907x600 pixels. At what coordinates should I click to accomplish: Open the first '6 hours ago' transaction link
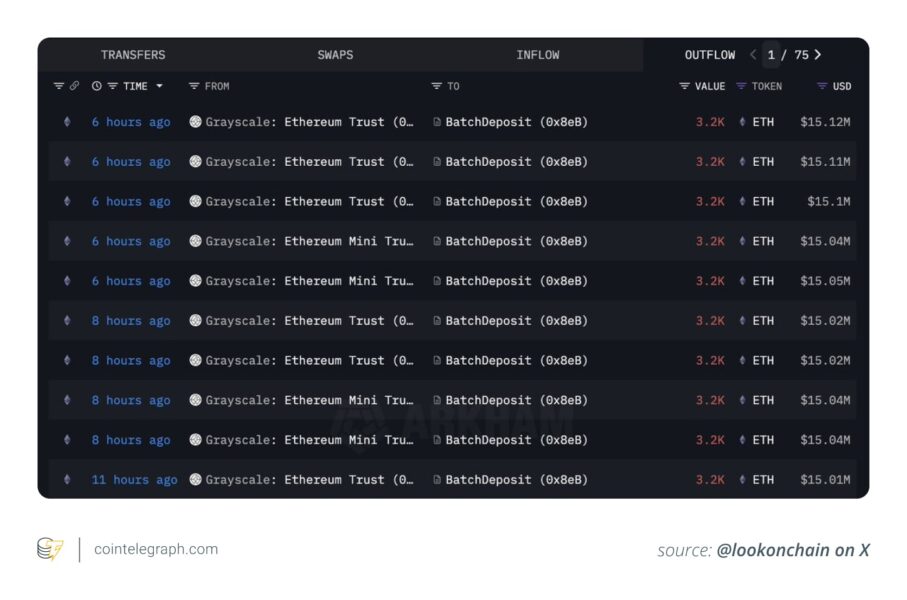[x=131, y=122]
